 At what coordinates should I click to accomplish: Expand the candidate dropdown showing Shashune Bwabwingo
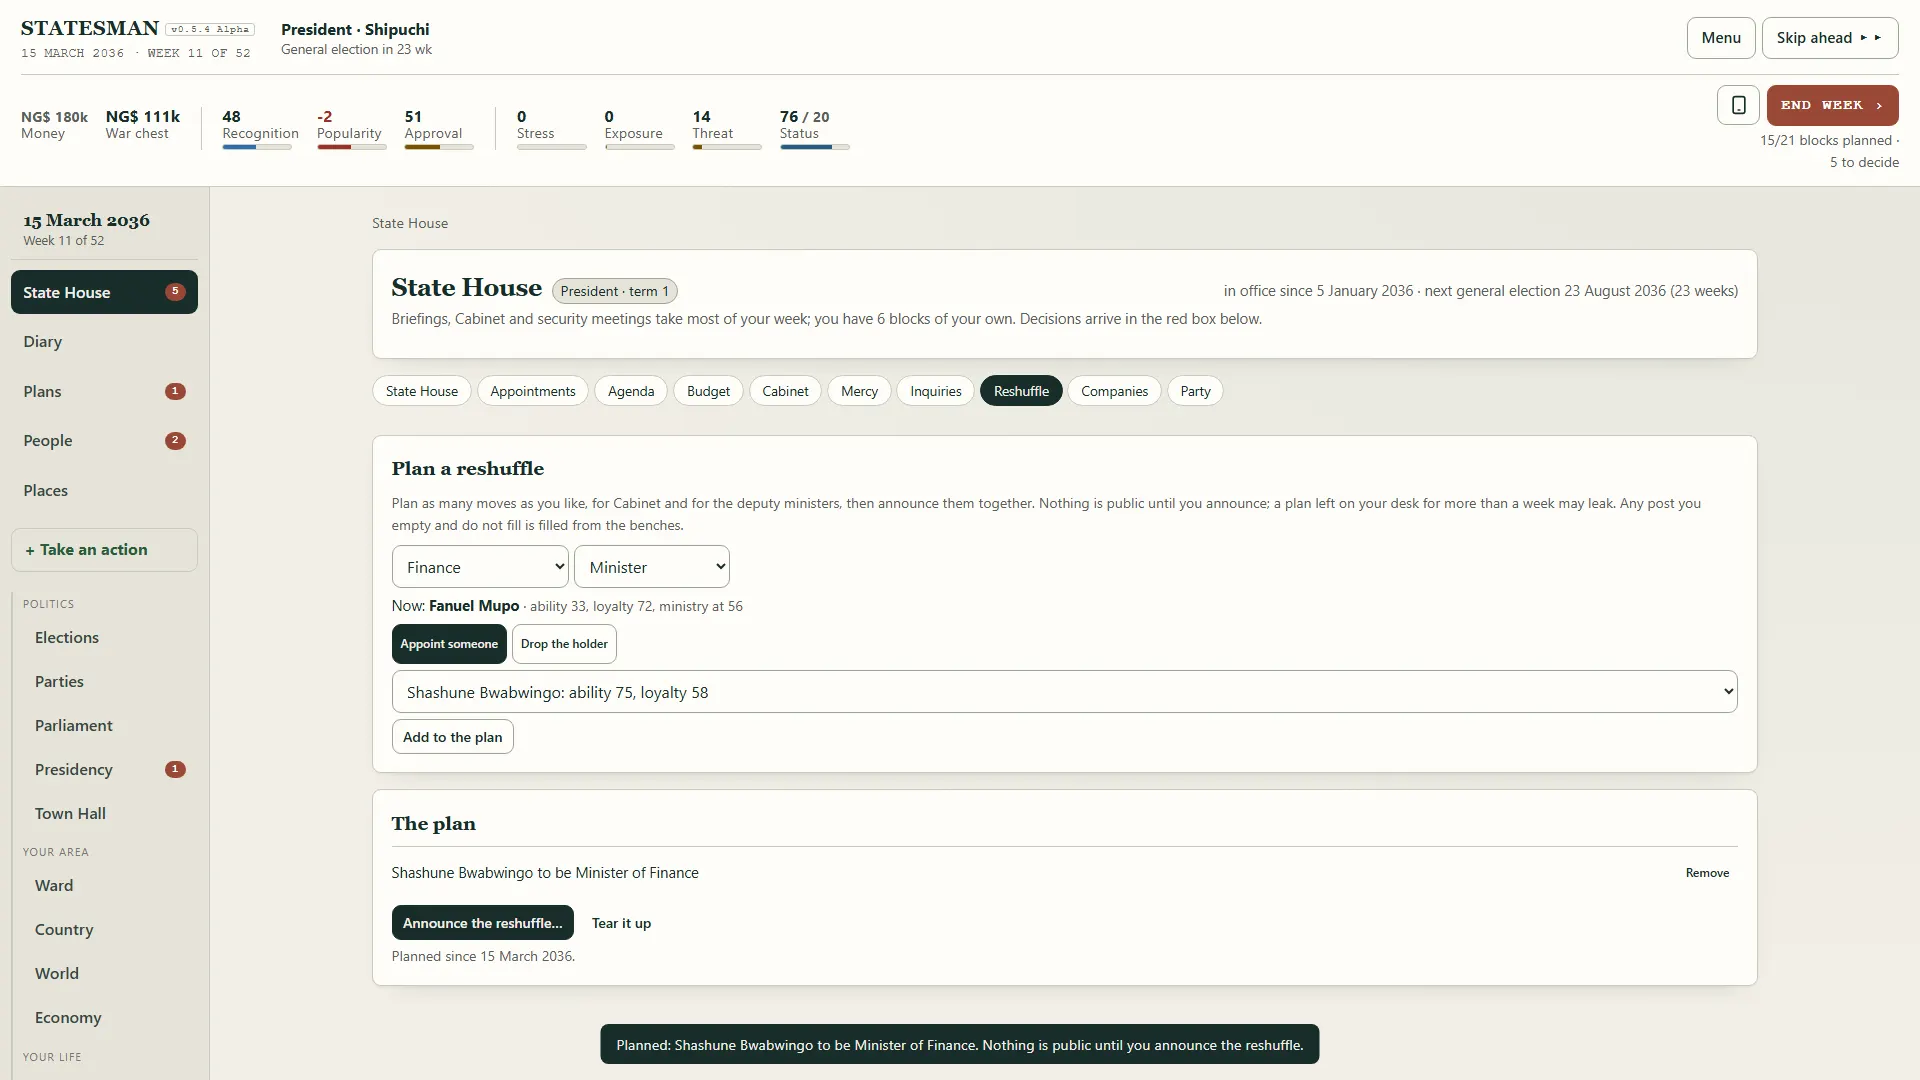coord(1064,692)
